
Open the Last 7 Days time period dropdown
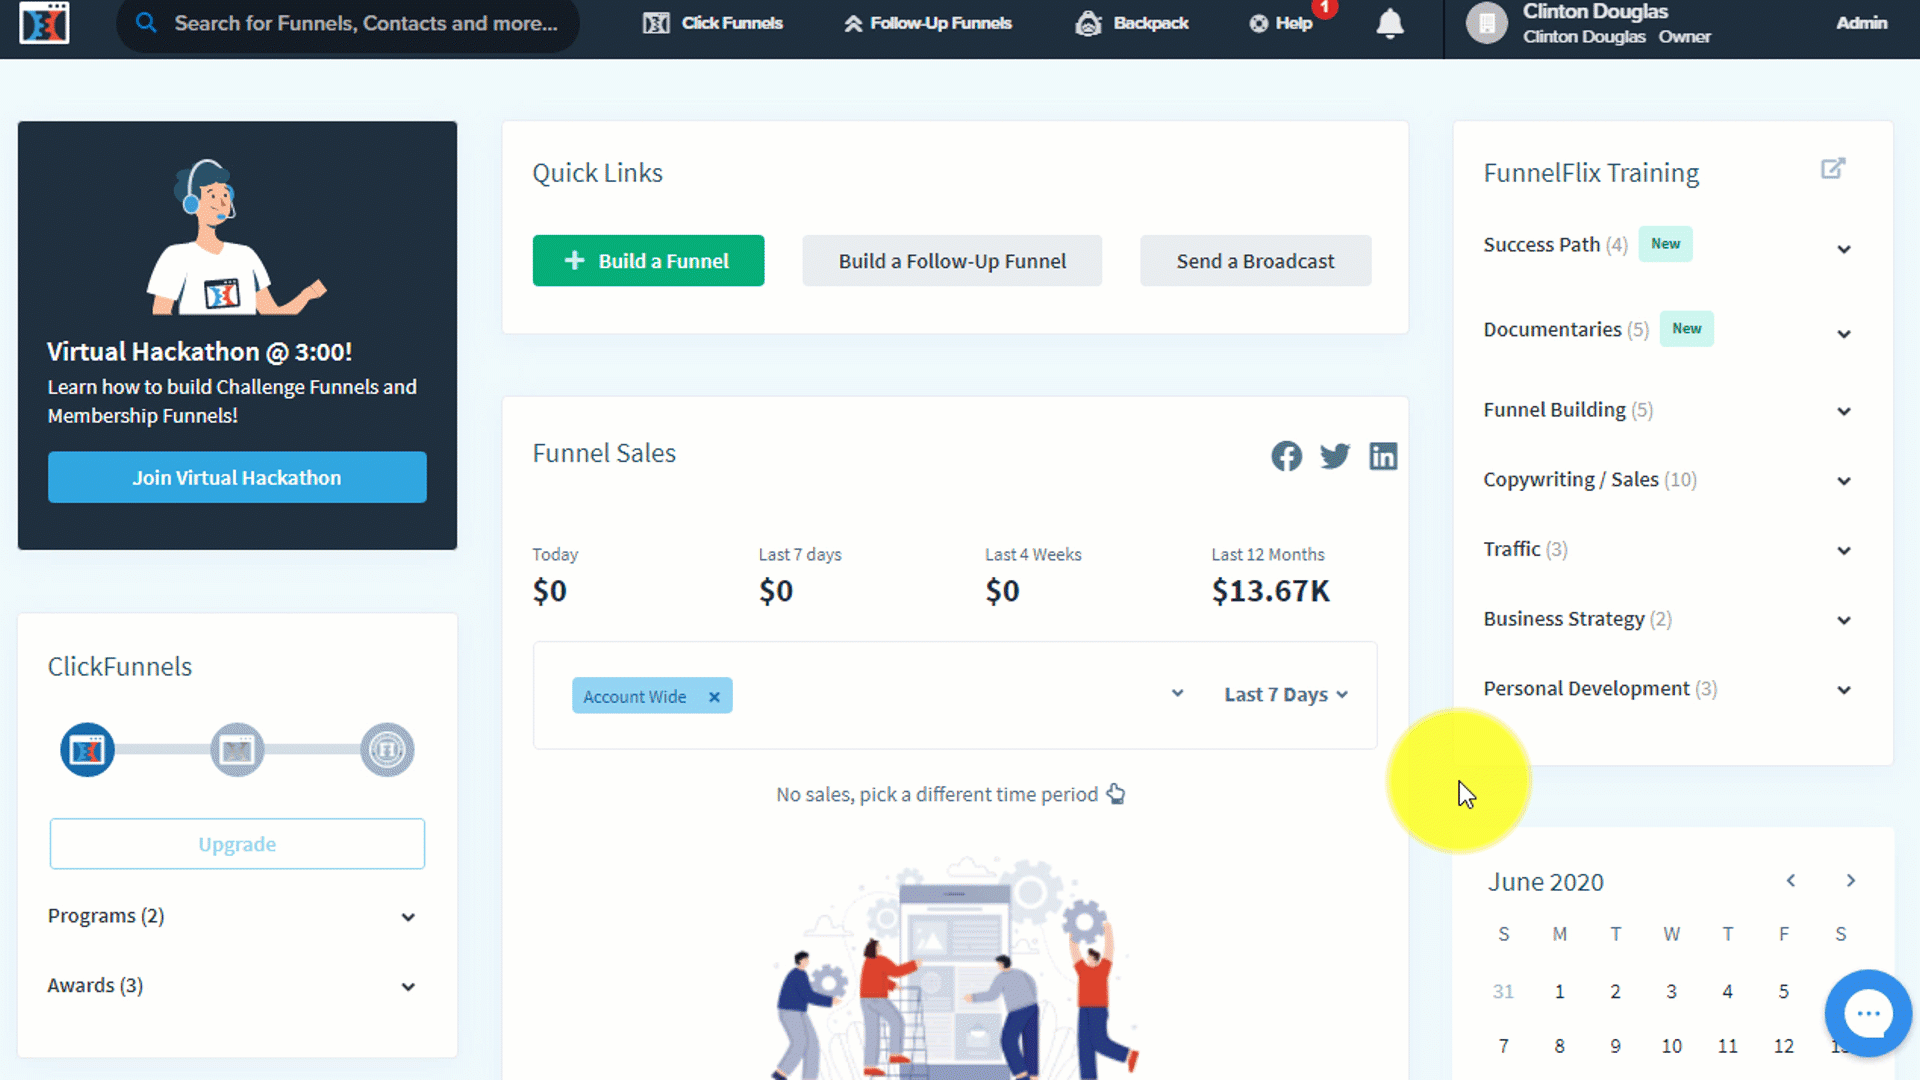click(x=1286, y=694)
